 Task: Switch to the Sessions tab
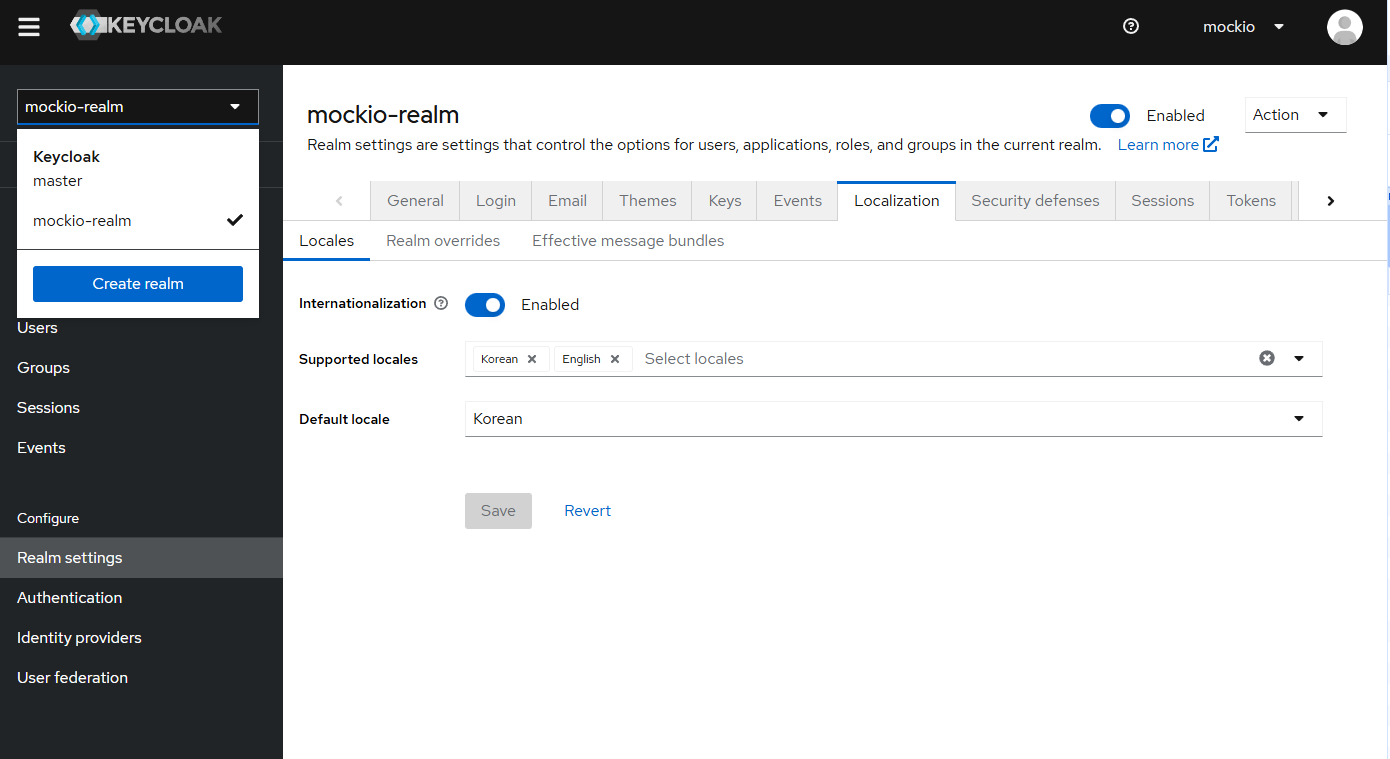pos(1162,201)
